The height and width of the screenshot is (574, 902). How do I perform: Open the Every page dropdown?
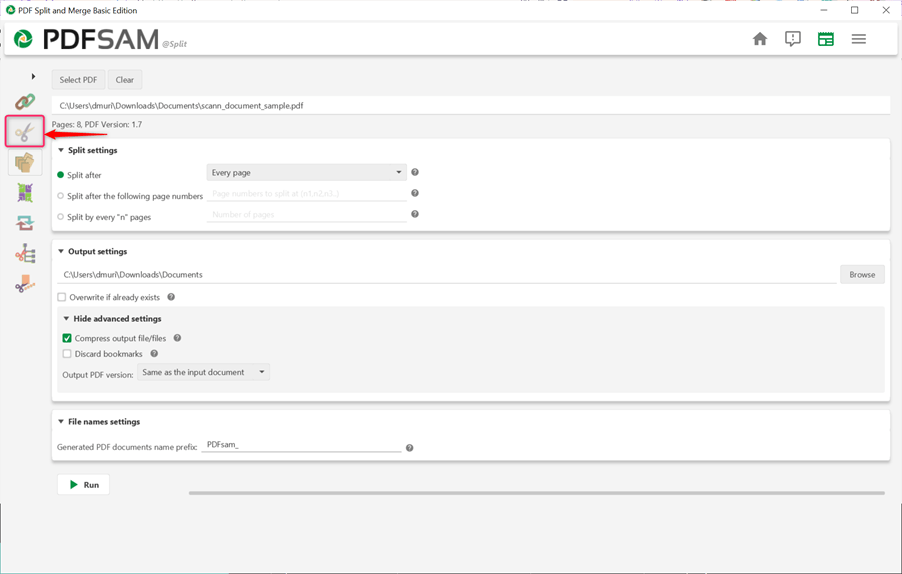[x=307, y=173]
